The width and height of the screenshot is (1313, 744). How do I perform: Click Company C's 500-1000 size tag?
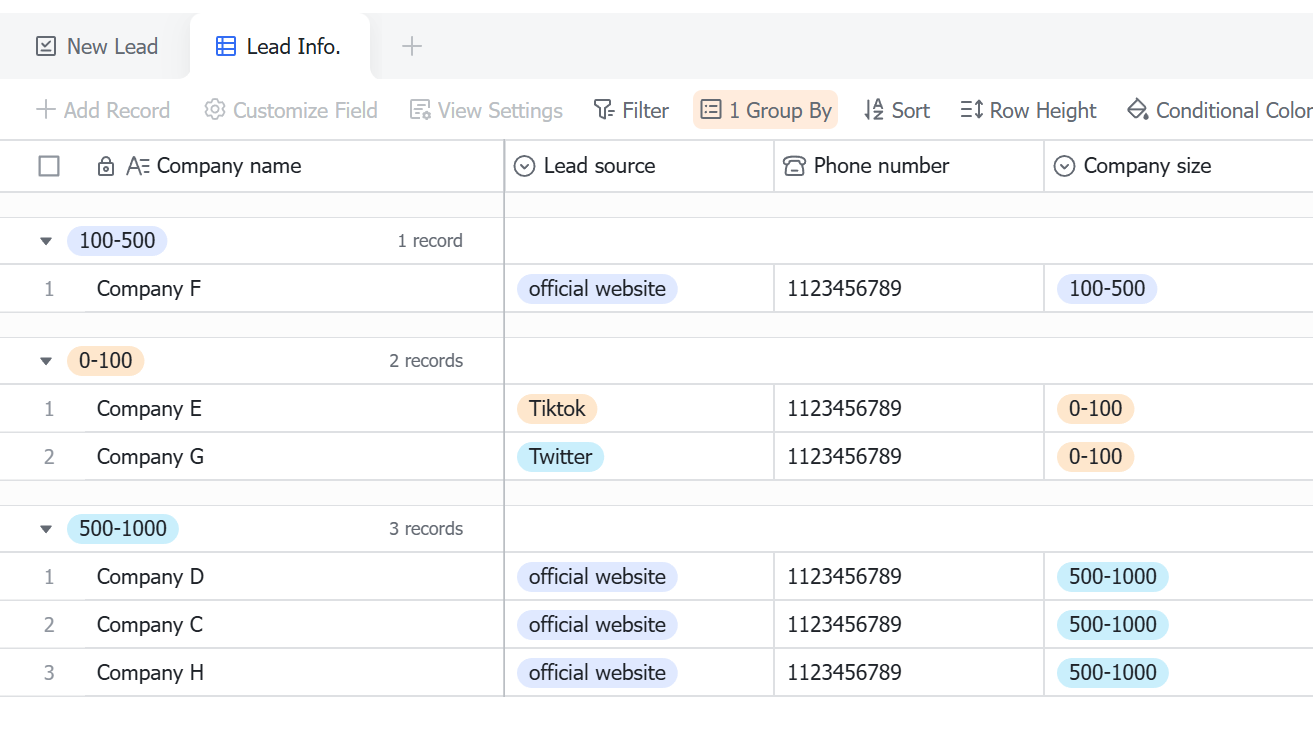coord(1113,625)
